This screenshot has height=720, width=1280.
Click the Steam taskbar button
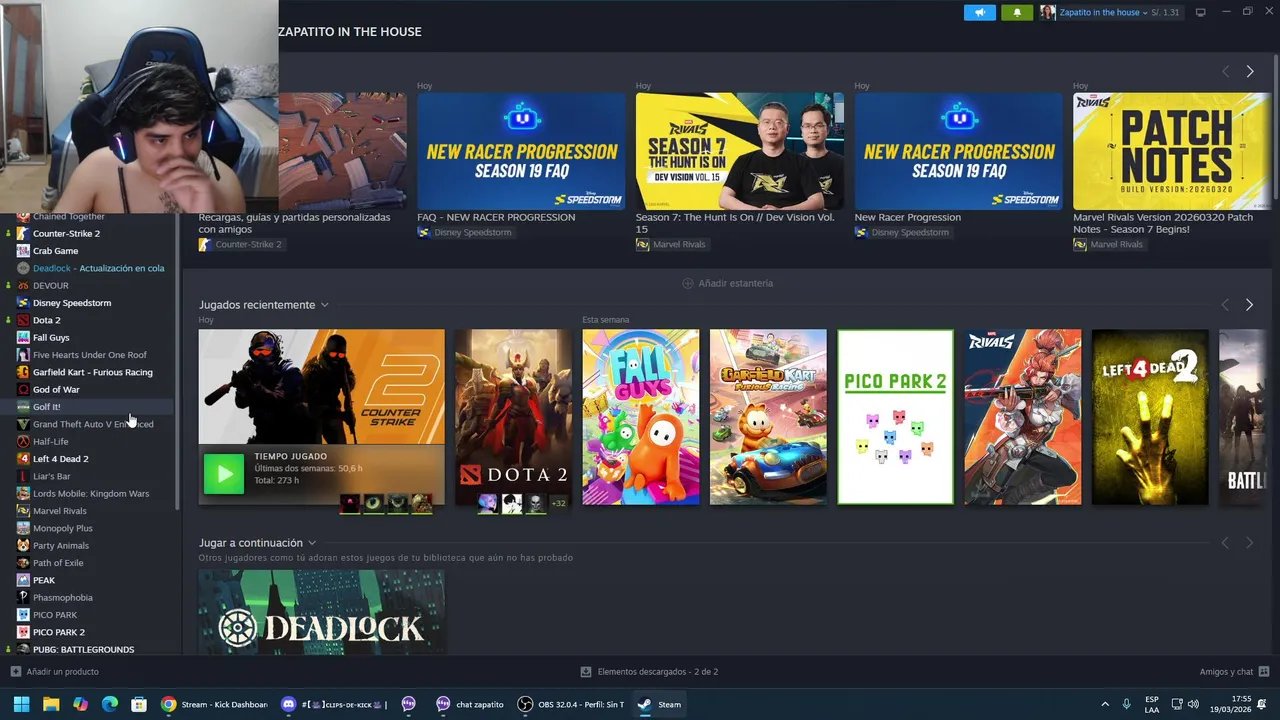coord(660,704)
